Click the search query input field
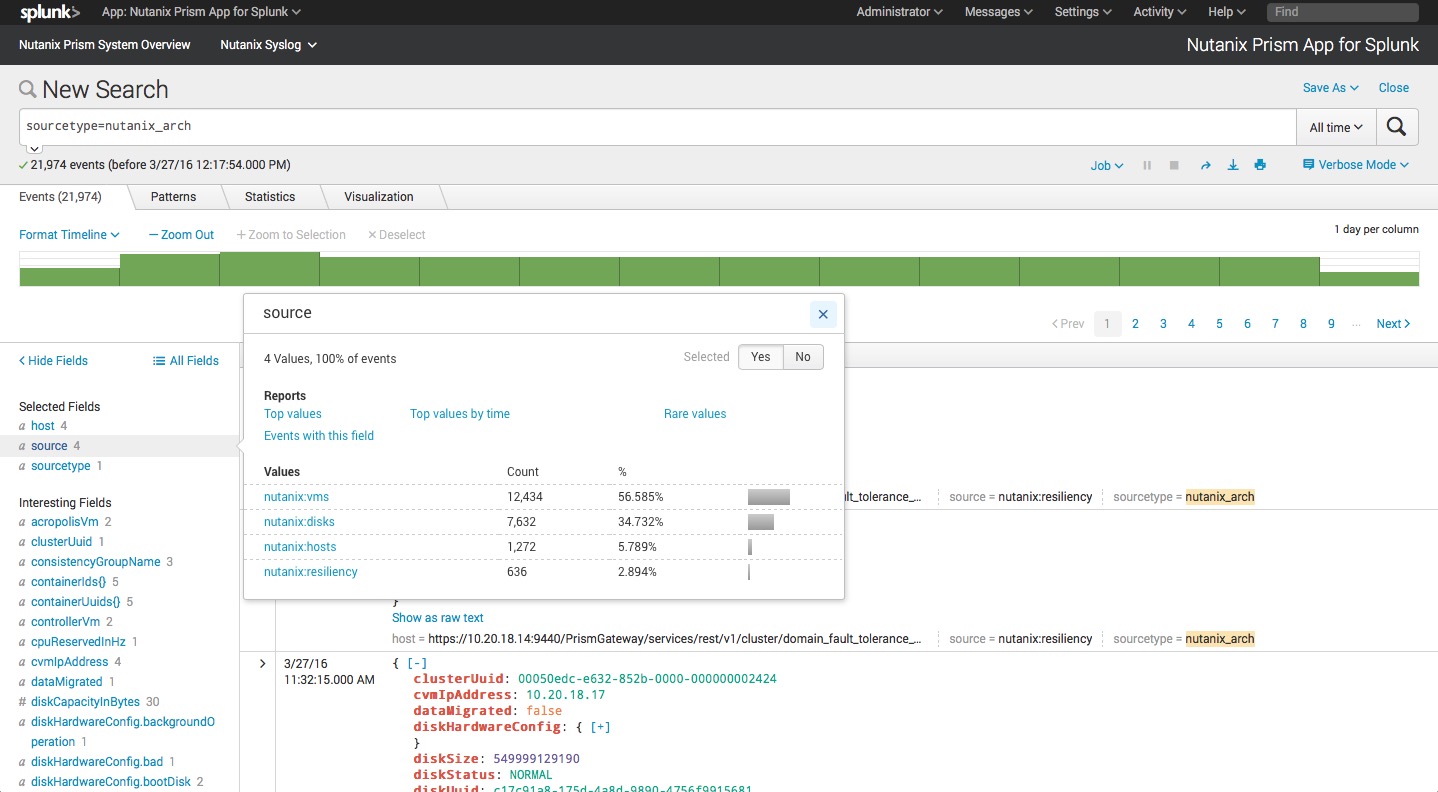Viewport: 1438px width, 792px height. click(658, 127)
